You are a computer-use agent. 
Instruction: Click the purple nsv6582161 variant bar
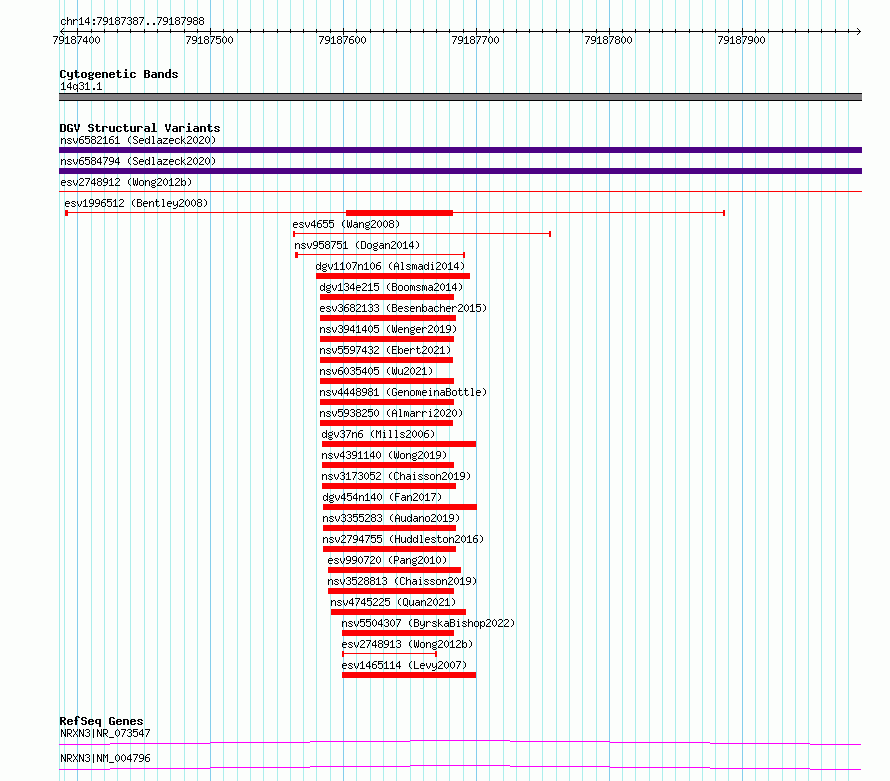(x=460, y=150)
